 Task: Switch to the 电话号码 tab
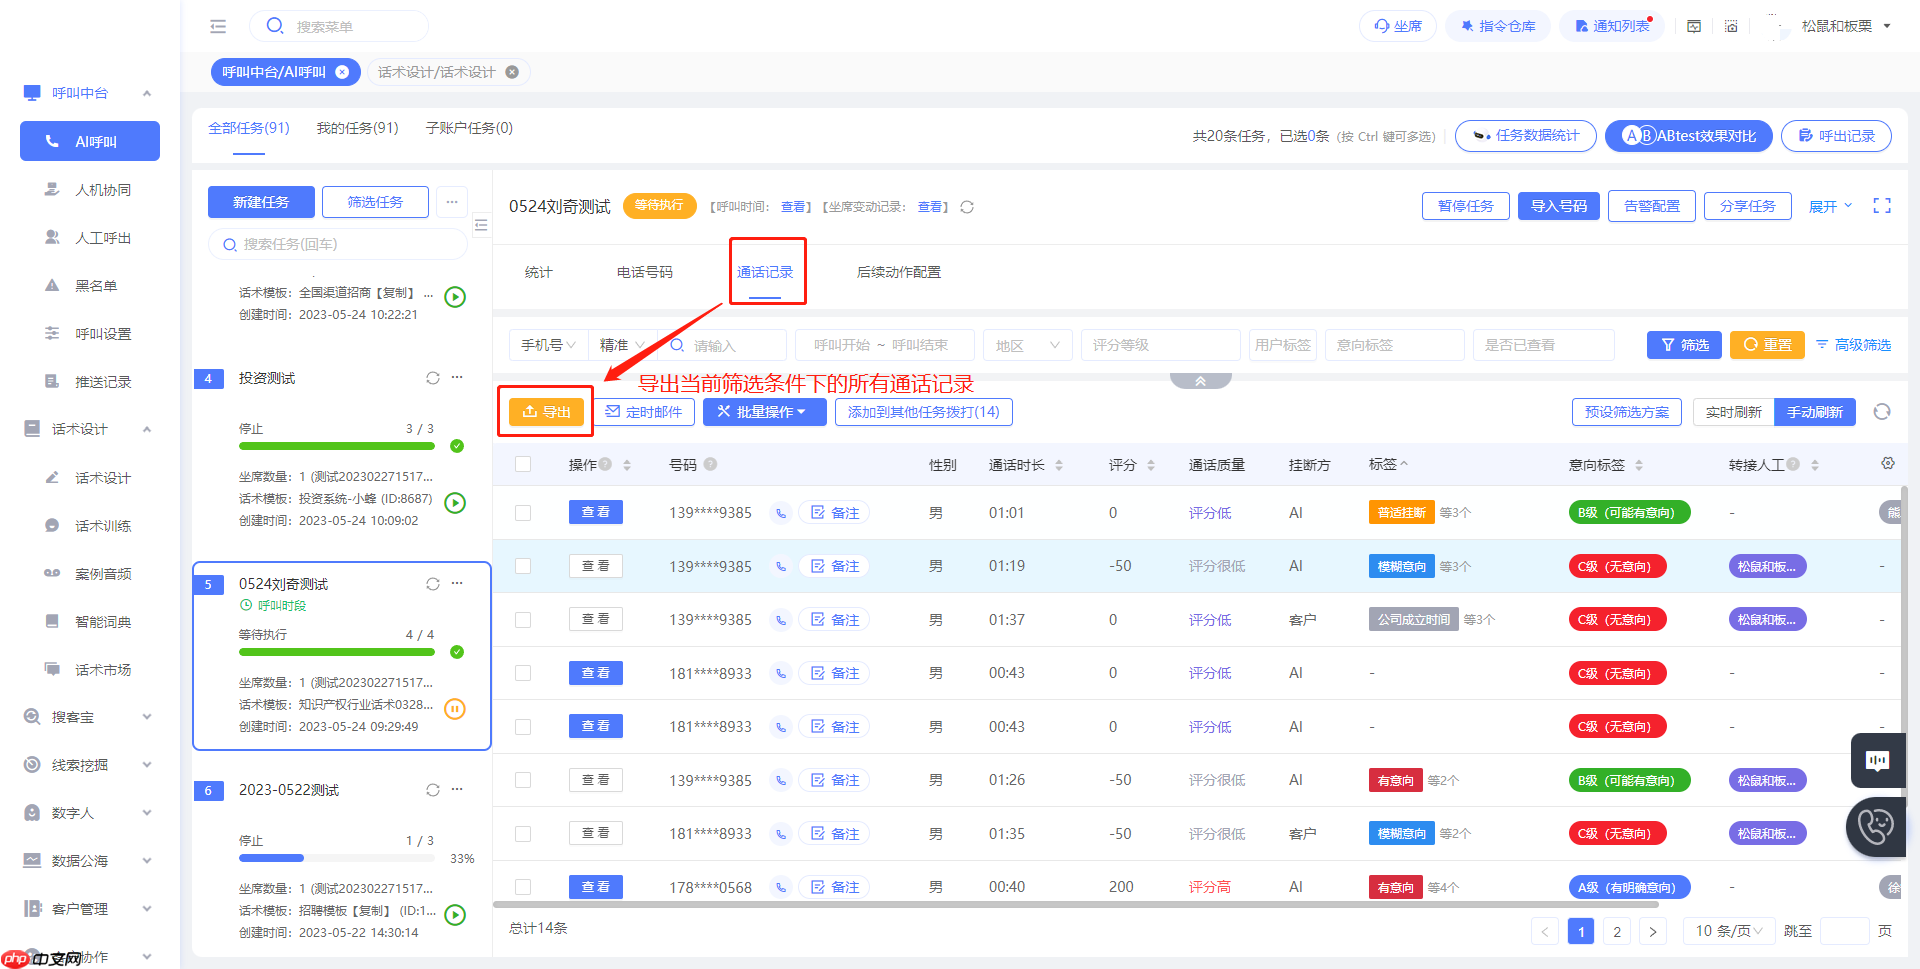pyautogui.click(x=645, y=272)
